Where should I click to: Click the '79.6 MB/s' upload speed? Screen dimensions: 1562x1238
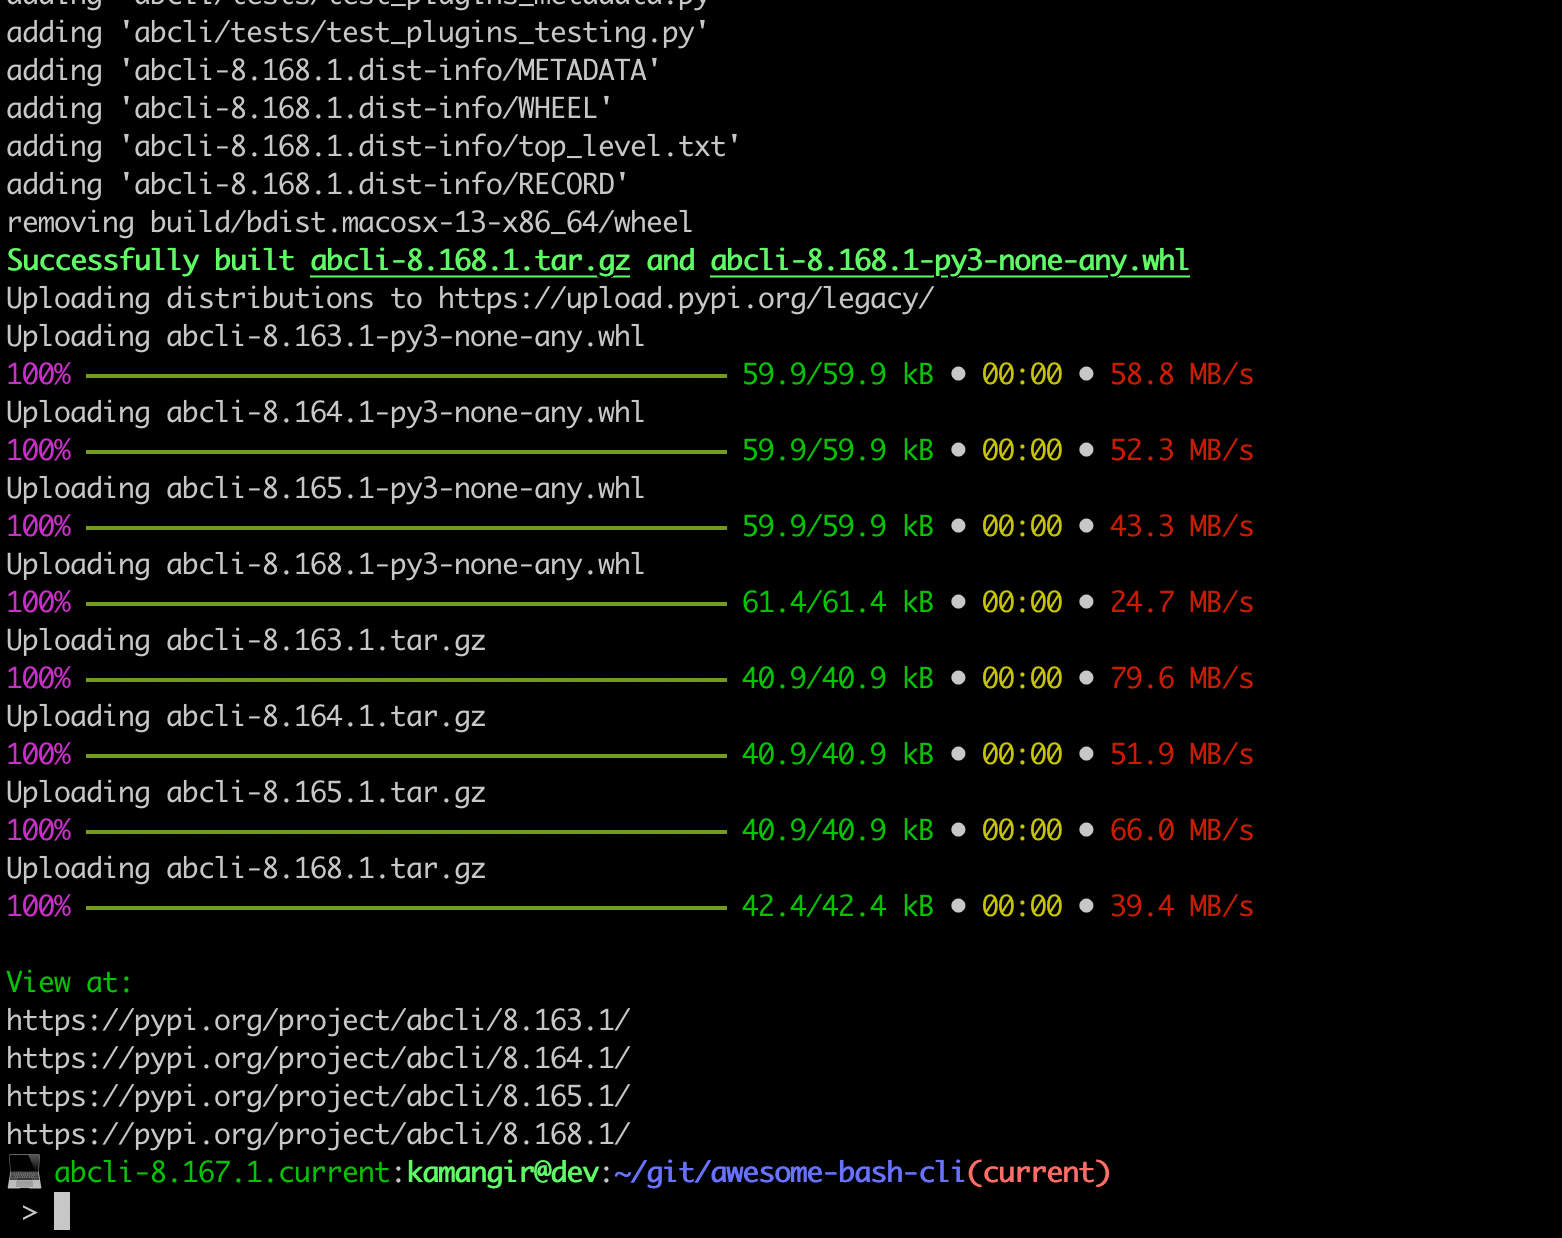[x=1182, y=679]
